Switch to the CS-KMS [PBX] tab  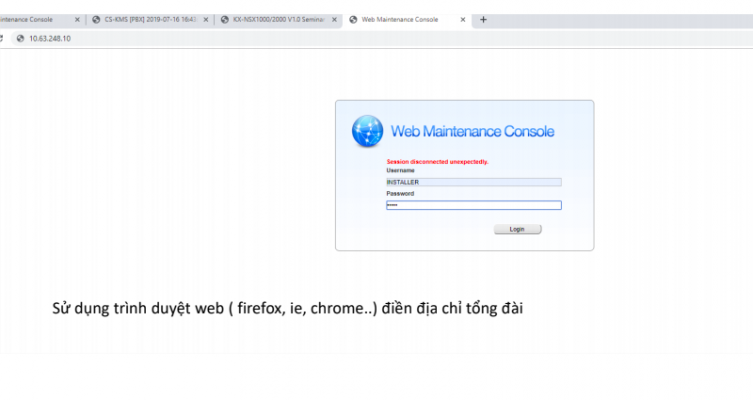[150, 19]
